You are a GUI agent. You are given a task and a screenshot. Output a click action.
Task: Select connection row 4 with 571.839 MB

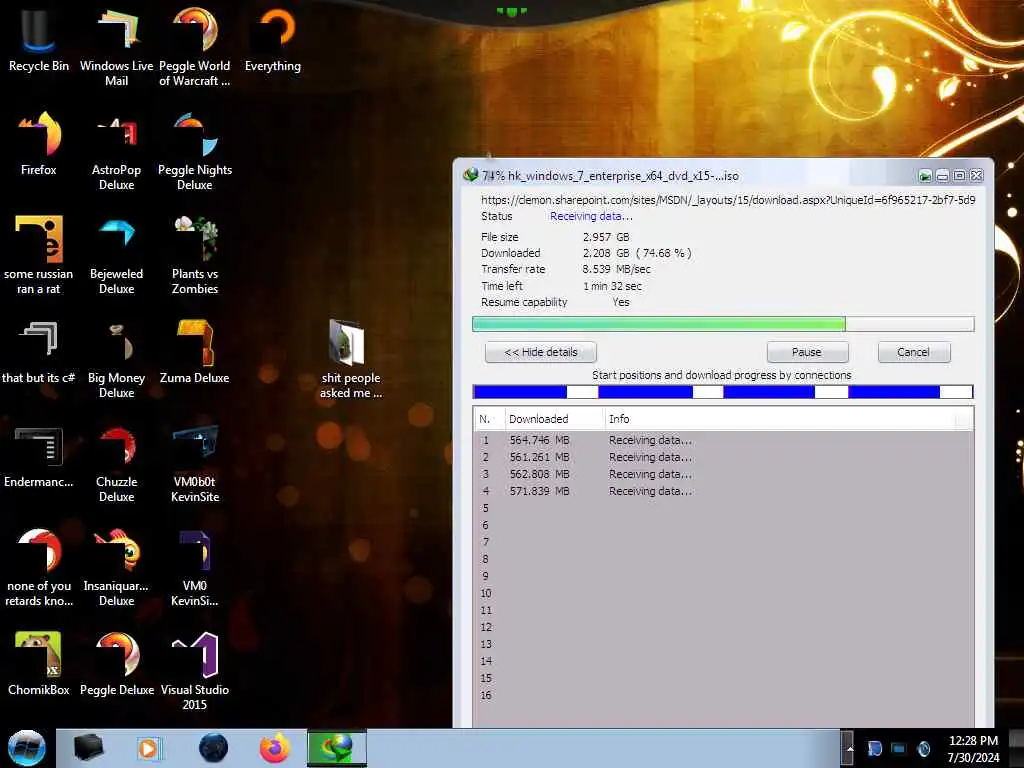pyautogui.click(x=723, y=491)
